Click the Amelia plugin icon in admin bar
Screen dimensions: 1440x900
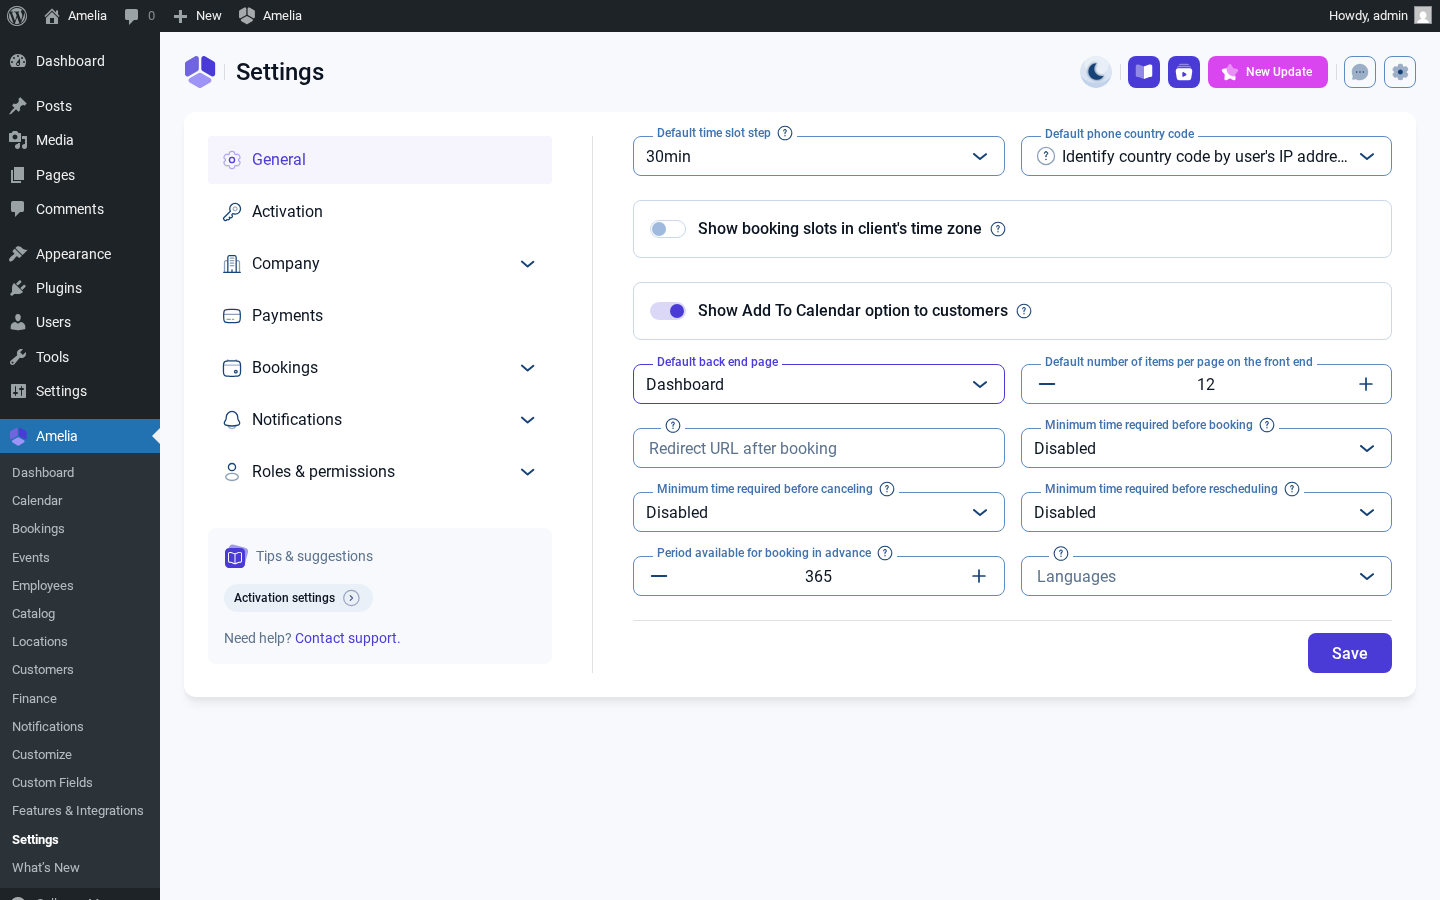pos(247,15)
